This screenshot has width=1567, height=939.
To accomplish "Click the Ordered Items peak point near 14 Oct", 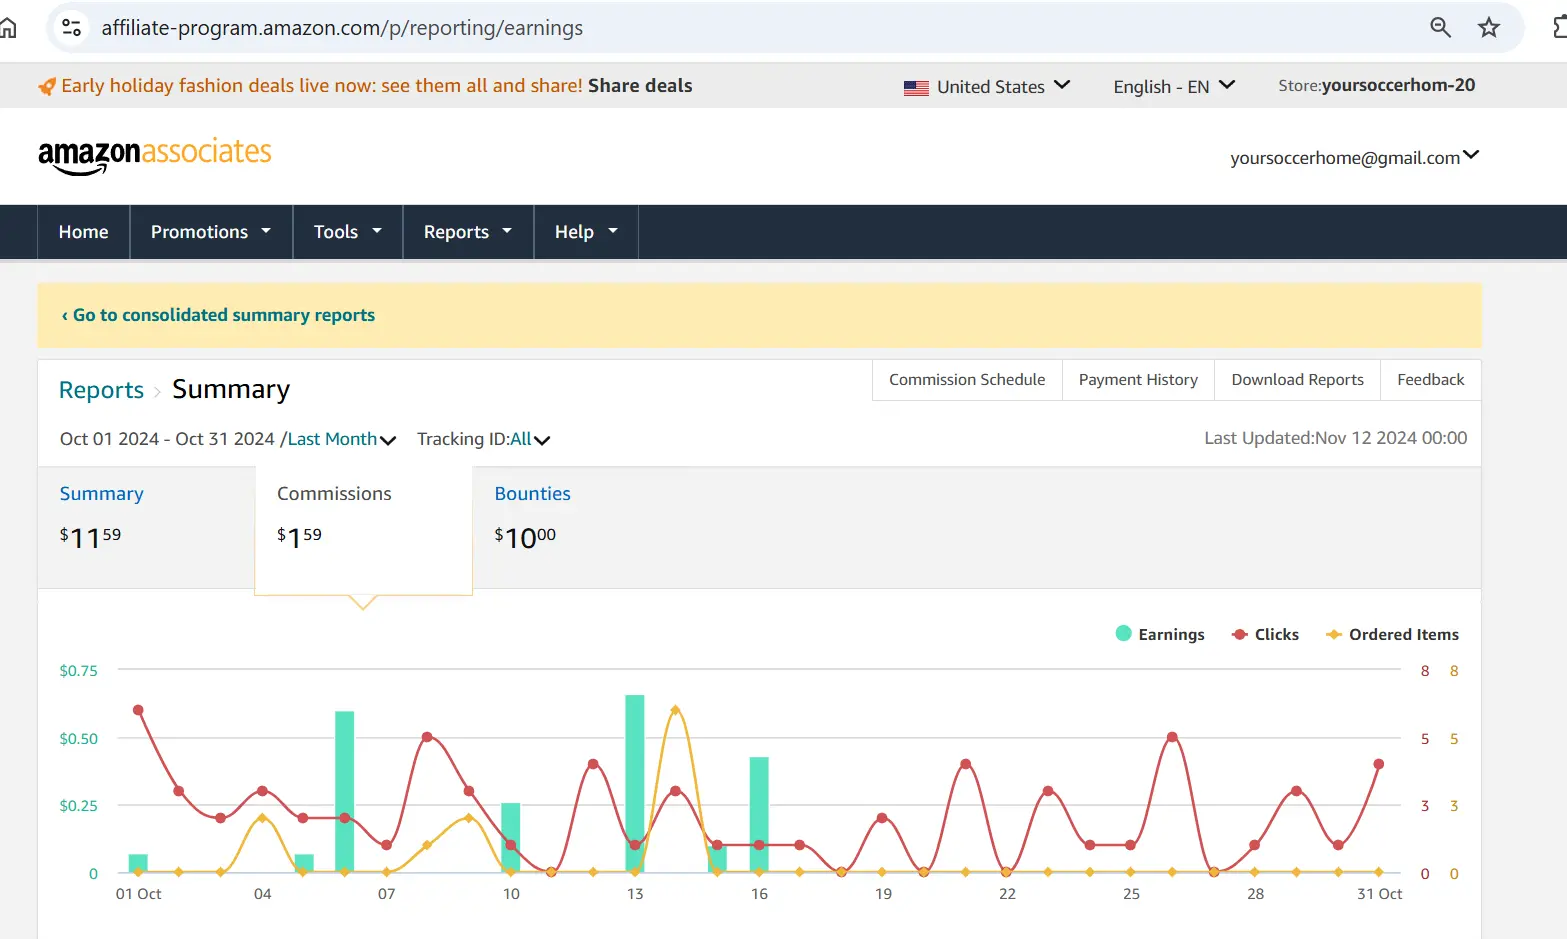I will pyautogui.click(x=675, y=710).
